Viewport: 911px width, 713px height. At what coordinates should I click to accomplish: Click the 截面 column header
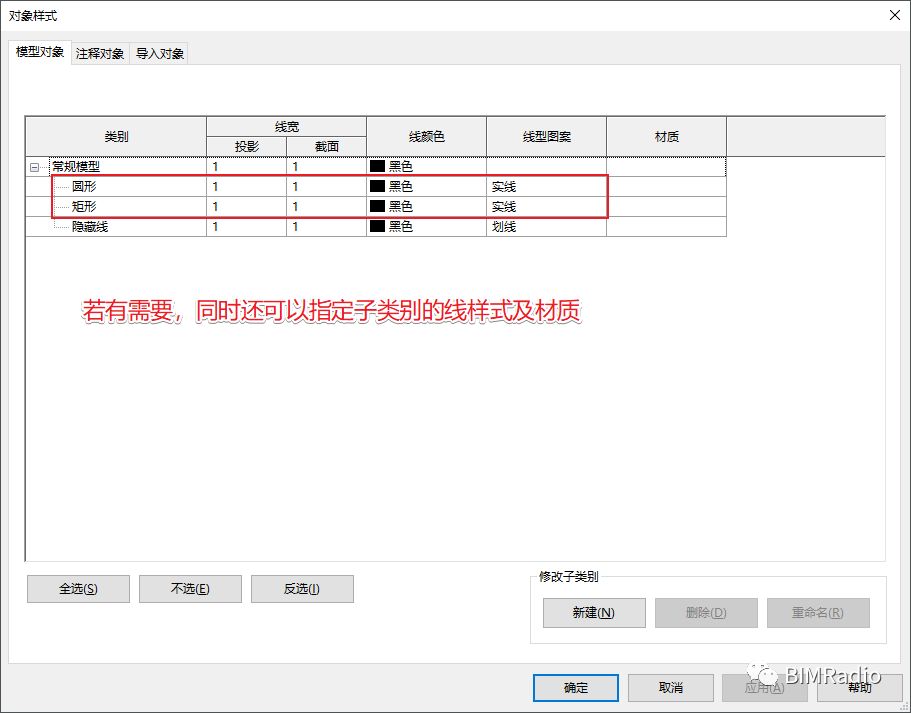point(327,146)
